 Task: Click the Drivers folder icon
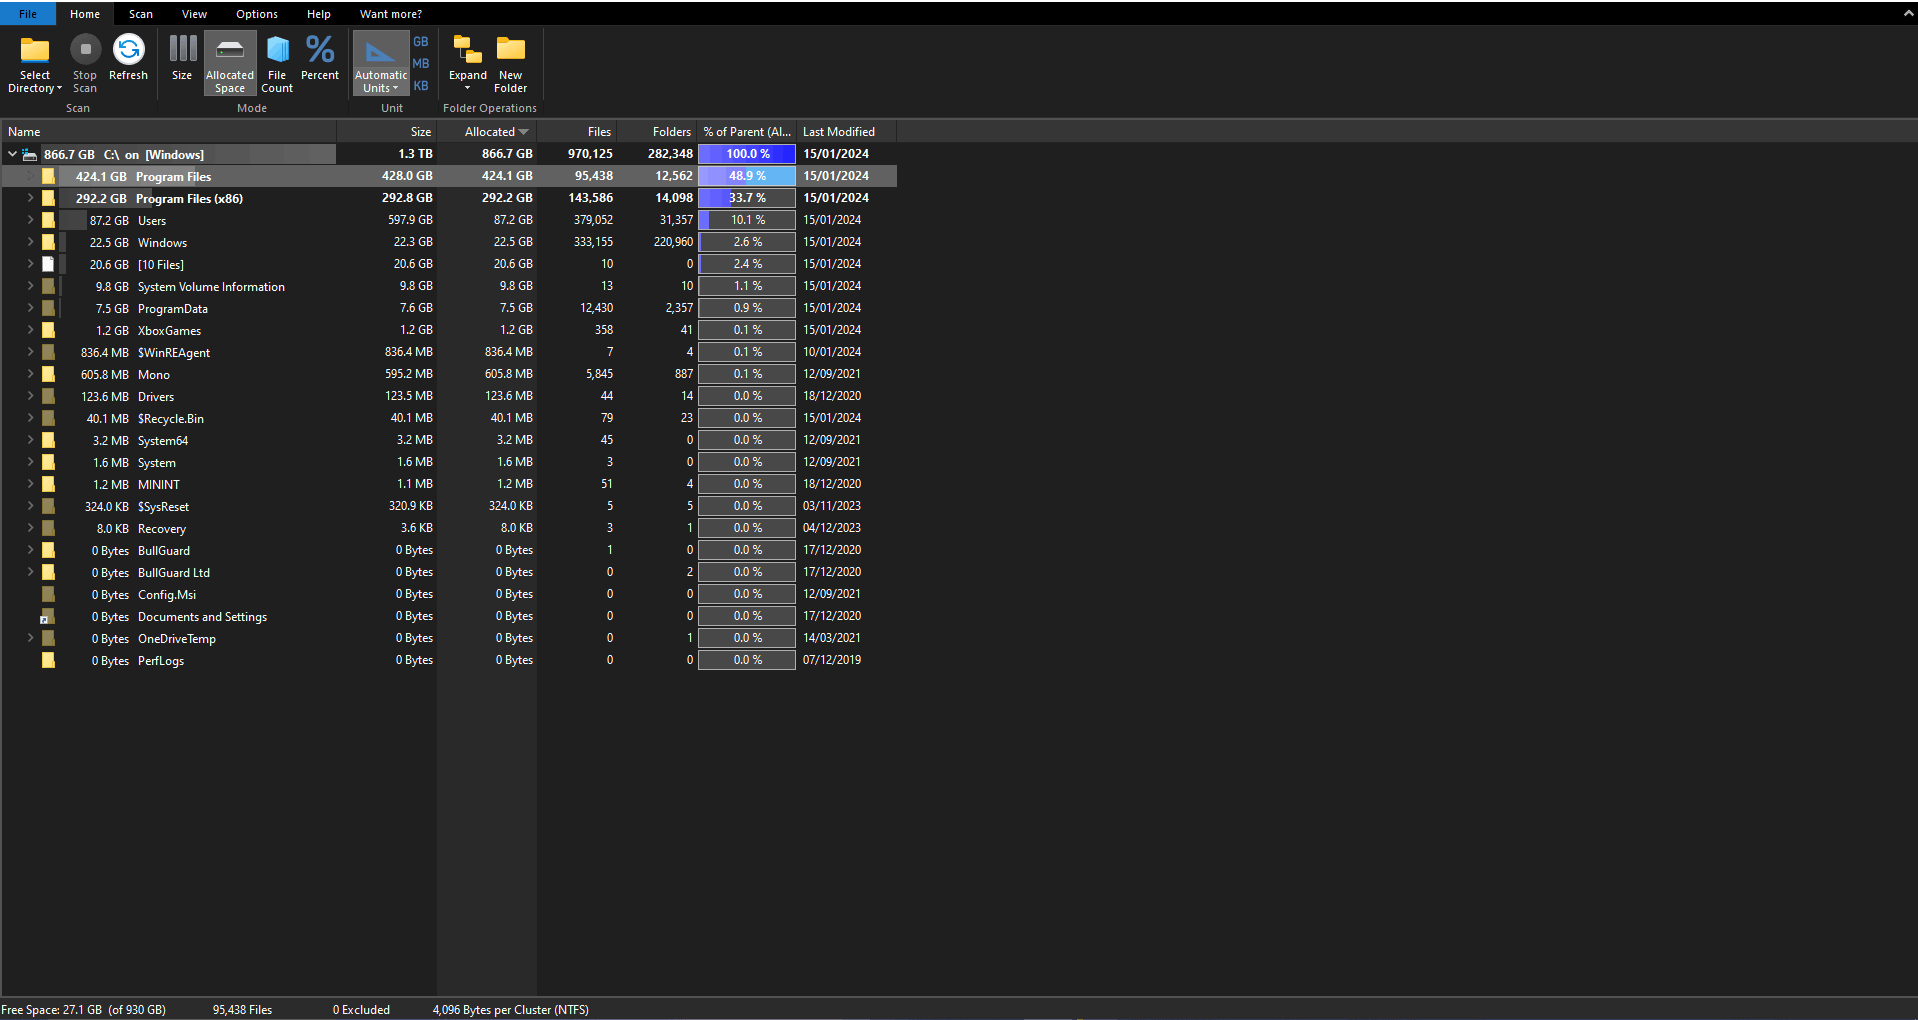pyautogui.click(x=48, y=396)
